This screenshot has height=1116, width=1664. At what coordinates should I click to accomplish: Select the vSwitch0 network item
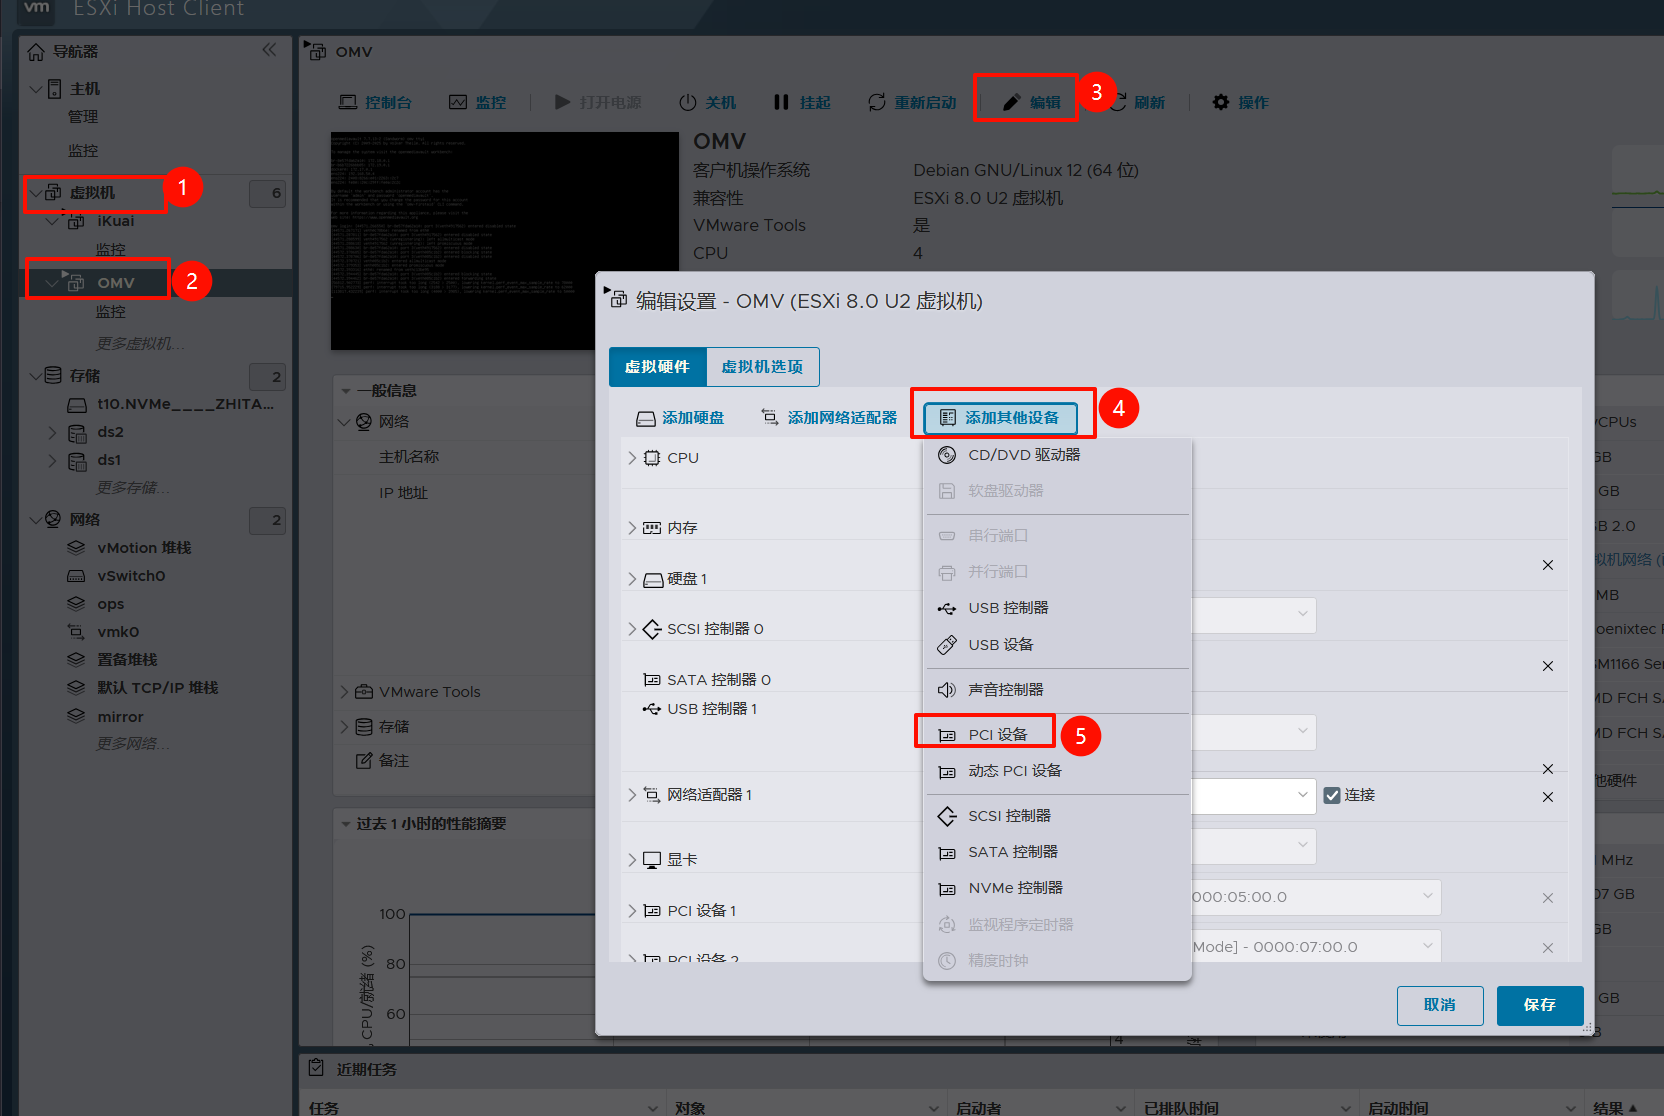click(131, 576)
